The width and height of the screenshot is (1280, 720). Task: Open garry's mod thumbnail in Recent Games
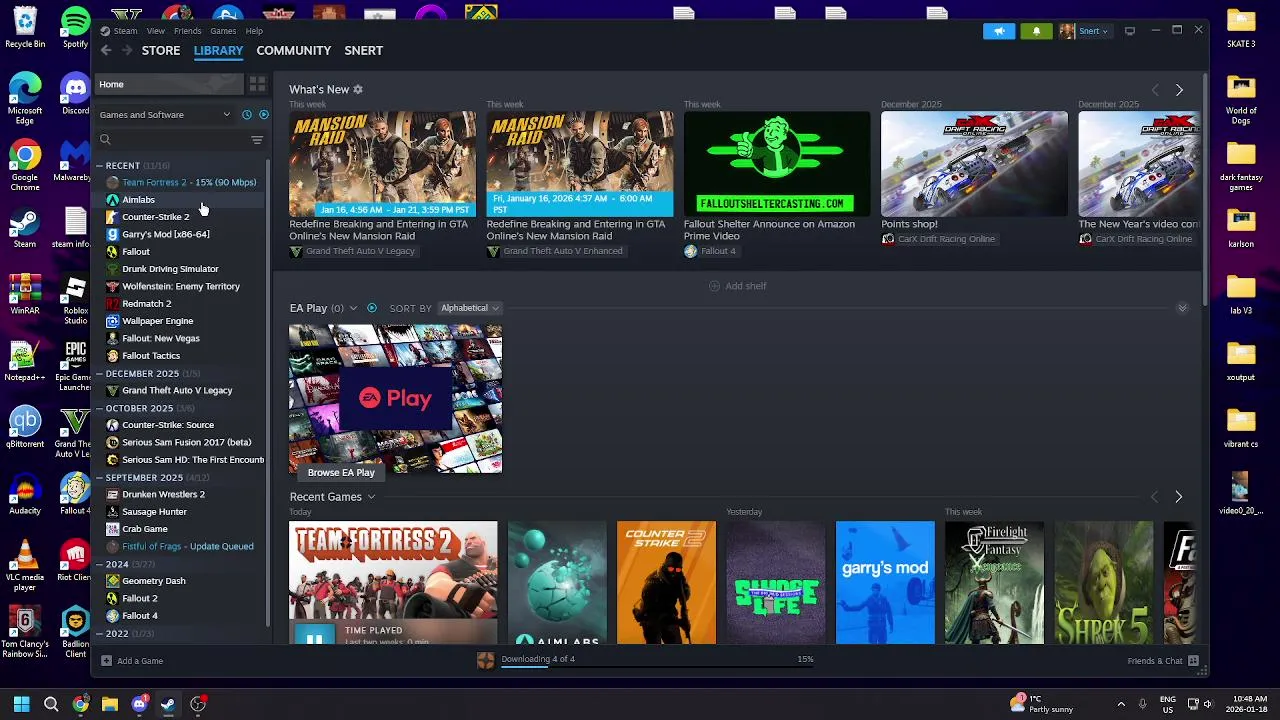[x=885, y=583]
